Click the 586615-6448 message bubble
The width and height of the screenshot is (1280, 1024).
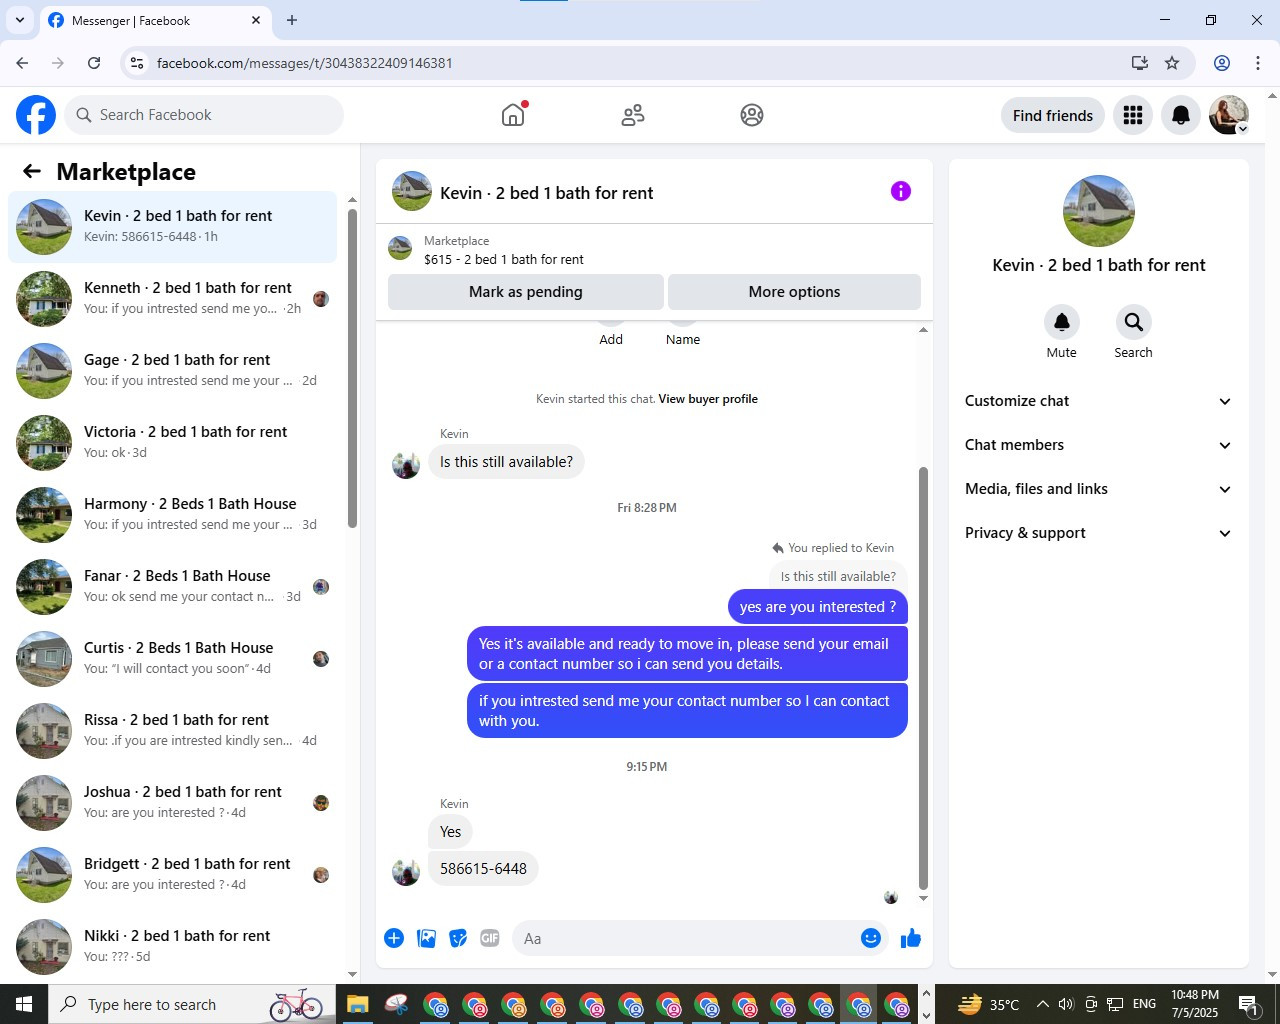coord(483,869)
